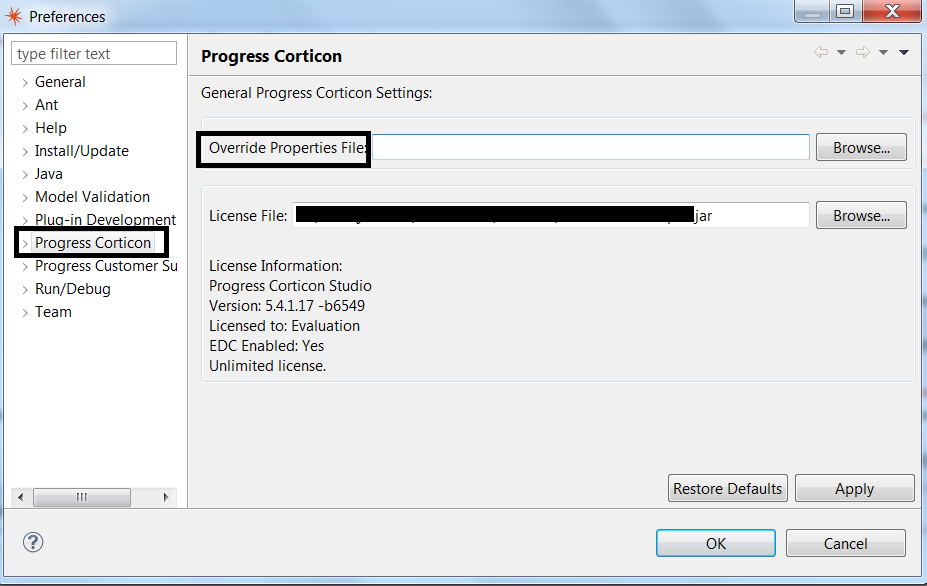Select Plug-in Development in the tree
The width and height of the screenshot is (927, 586).
click(x=105, y=220)
